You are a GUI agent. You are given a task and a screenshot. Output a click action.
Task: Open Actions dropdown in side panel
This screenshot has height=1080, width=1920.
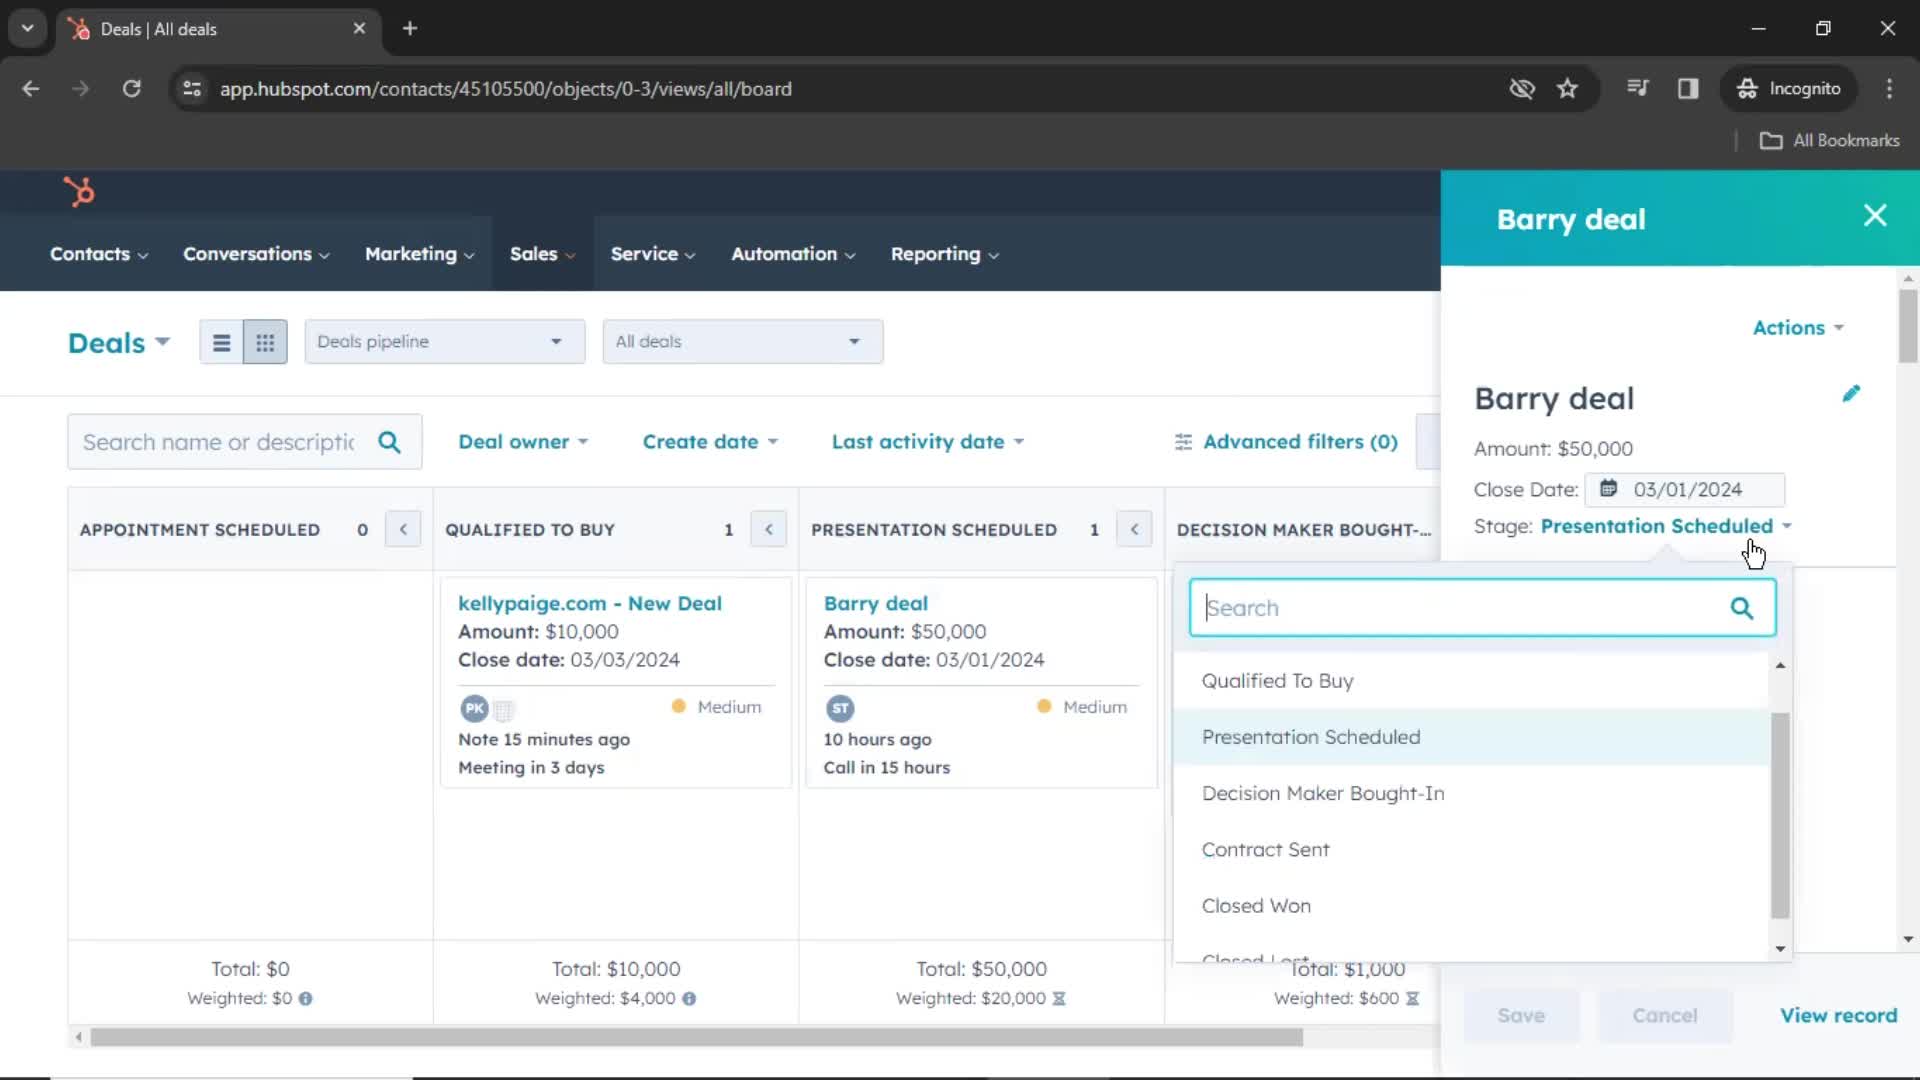tap(1798, 328)
